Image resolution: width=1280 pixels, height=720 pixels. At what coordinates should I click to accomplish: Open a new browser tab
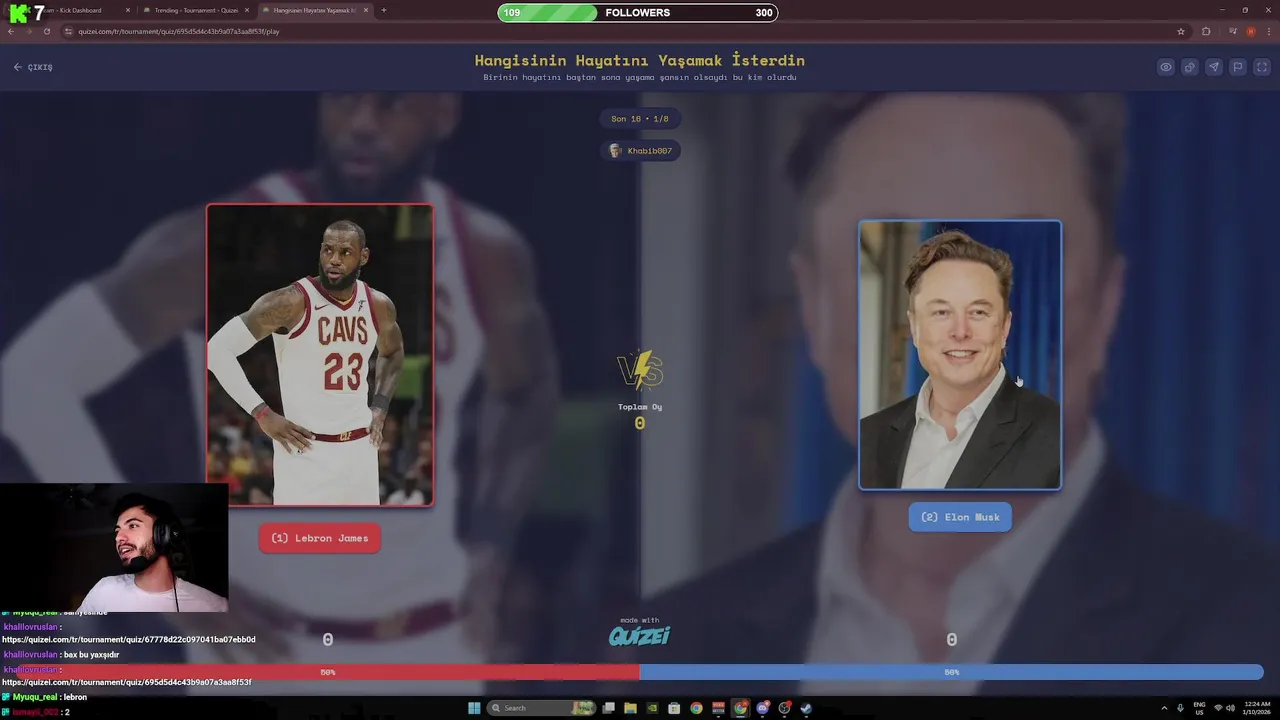384,10
